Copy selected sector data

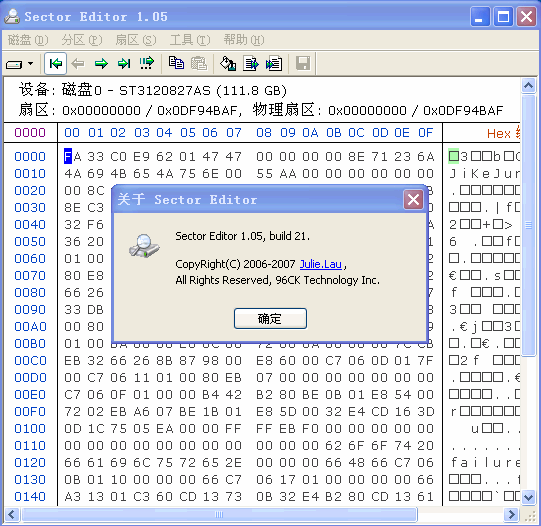176,63
